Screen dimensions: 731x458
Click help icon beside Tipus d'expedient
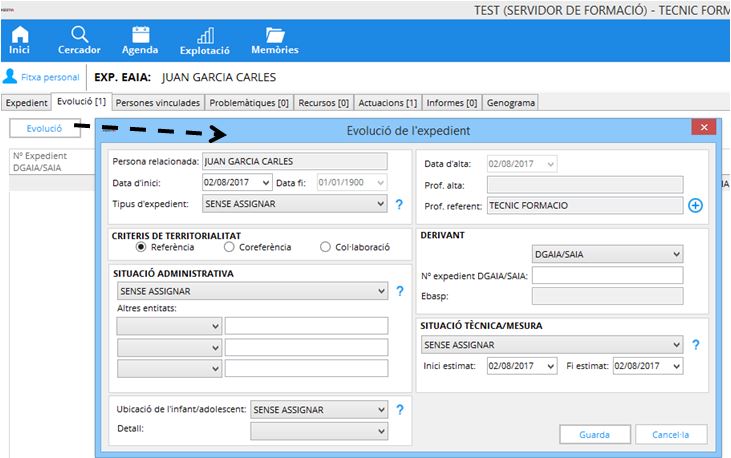point(399,204)
